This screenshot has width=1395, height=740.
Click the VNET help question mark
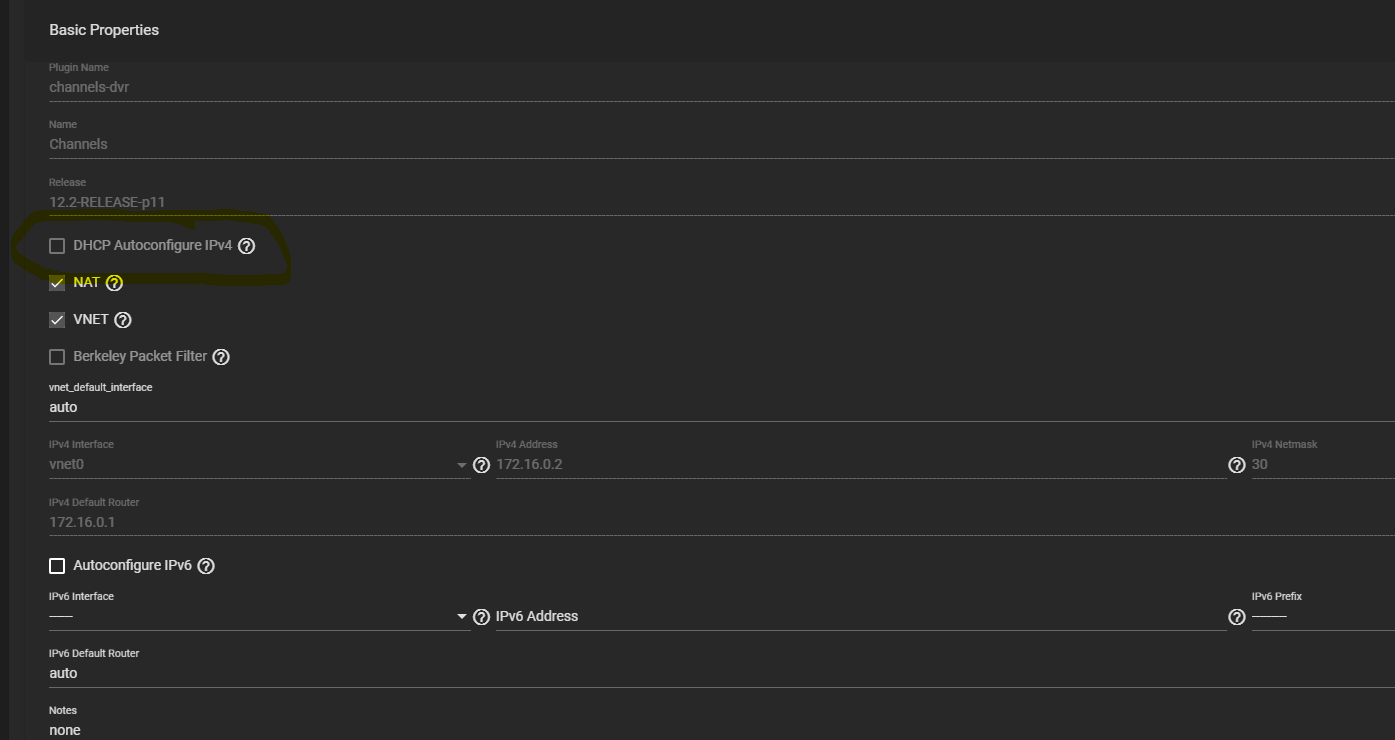coord(123,320)
